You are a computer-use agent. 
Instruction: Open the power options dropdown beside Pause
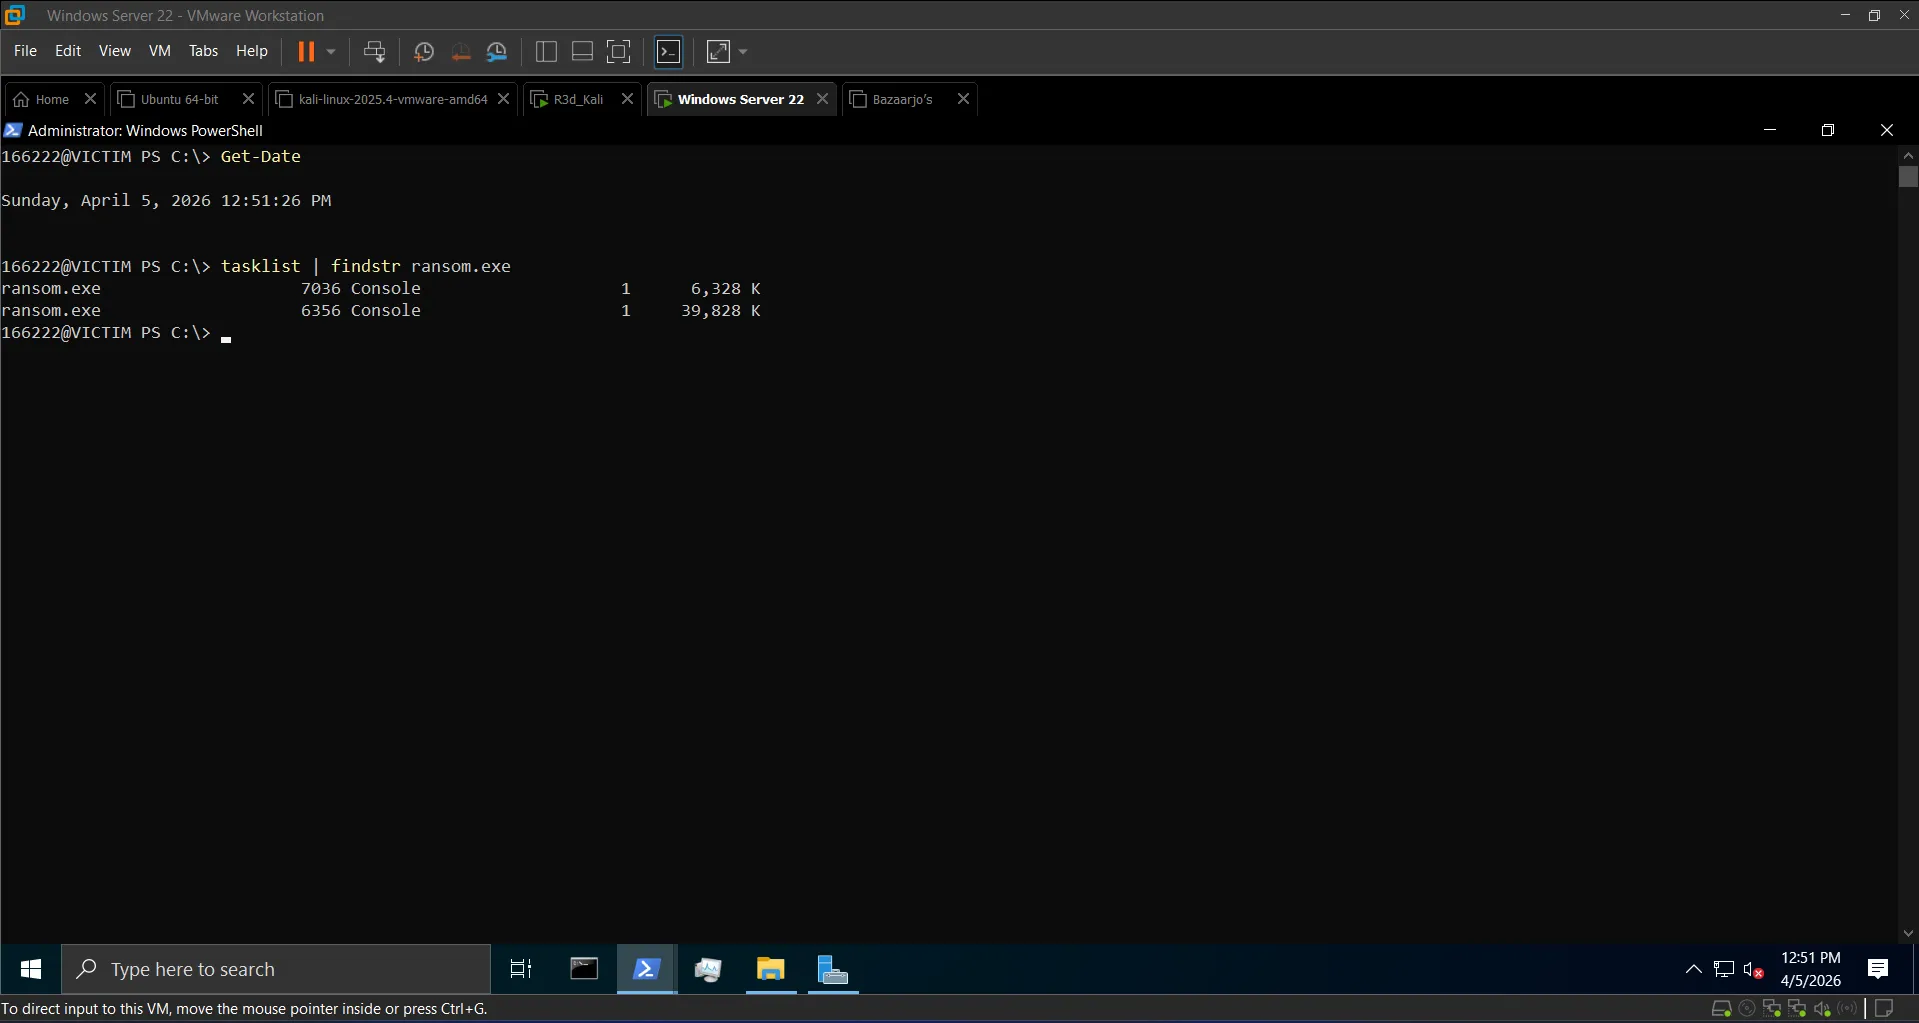pos(331,52)
